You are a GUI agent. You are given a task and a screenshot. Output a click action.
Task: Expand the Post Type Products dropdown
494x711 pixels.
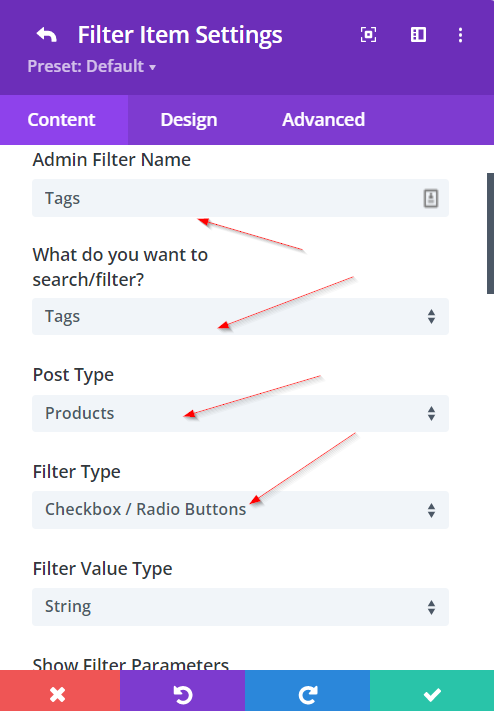point(240,414)
